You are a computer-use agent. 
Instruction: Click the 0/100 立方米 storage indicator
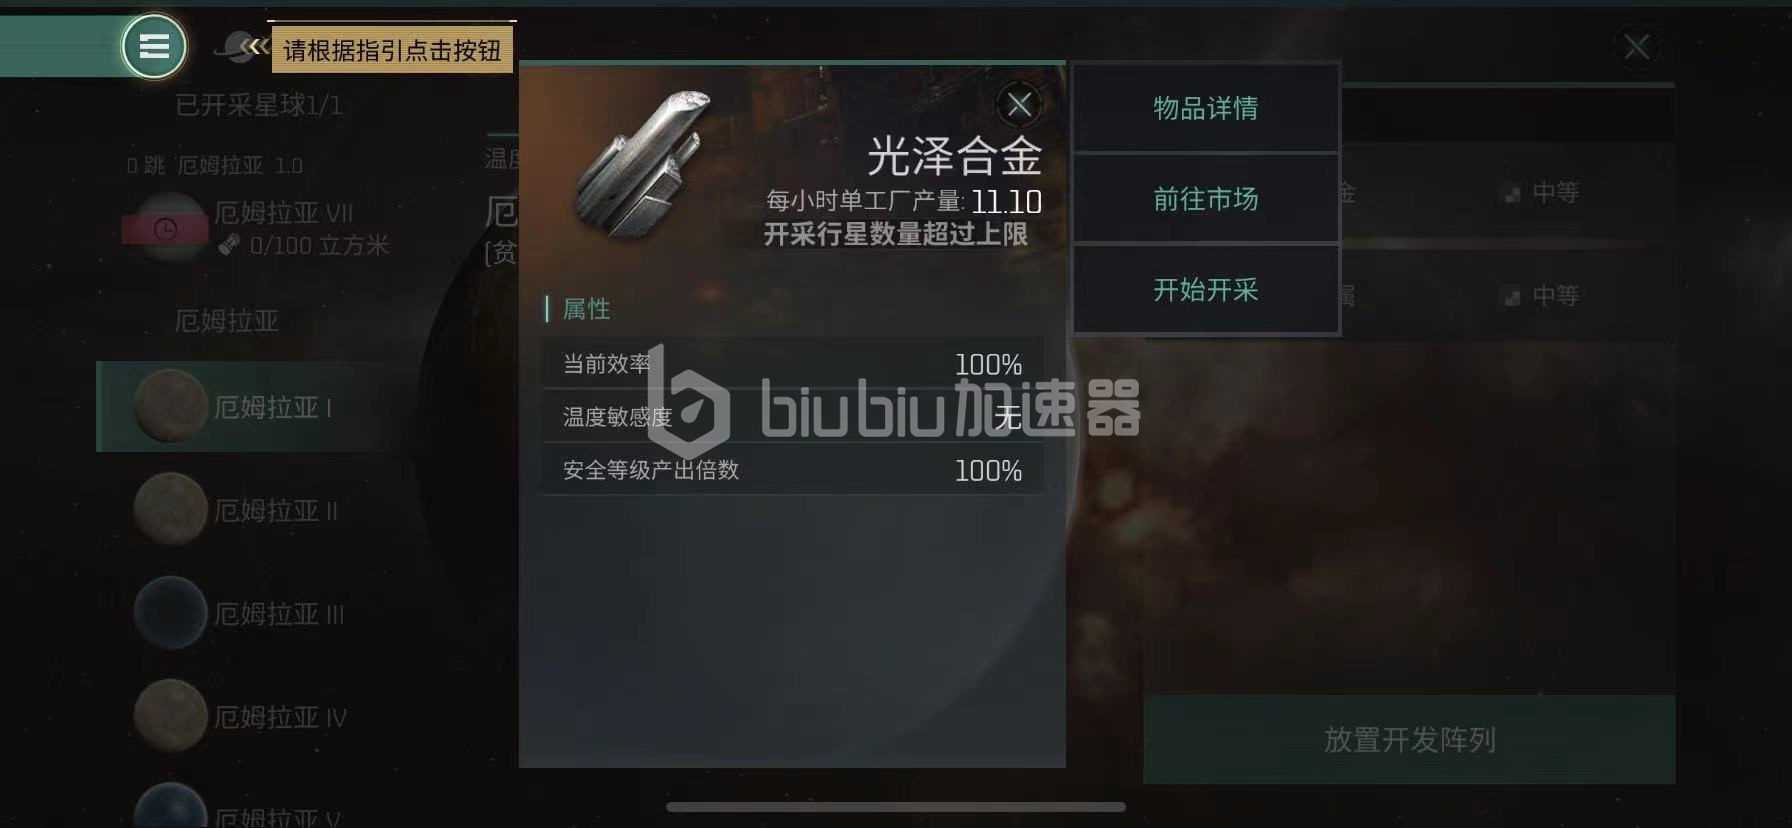pos(304,245)
